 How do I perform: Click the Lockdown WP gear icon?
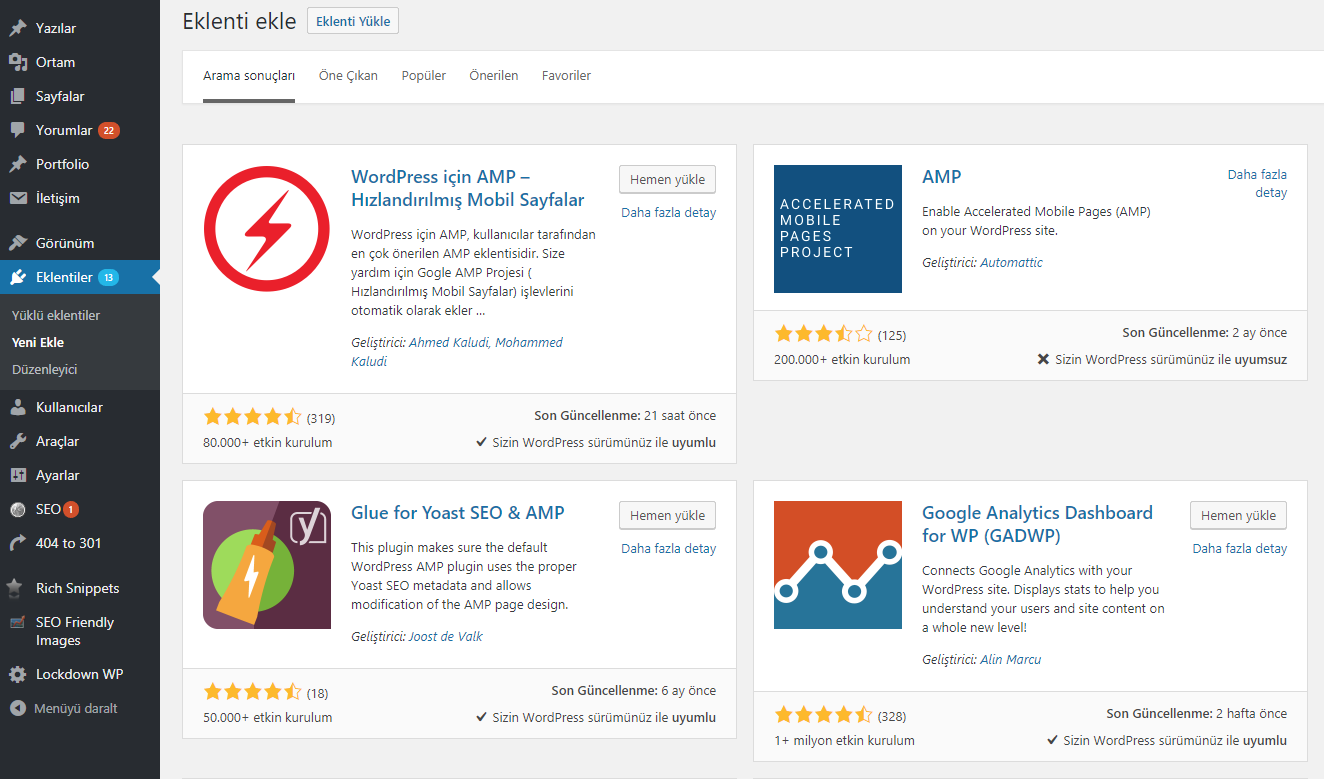[18, 674]
